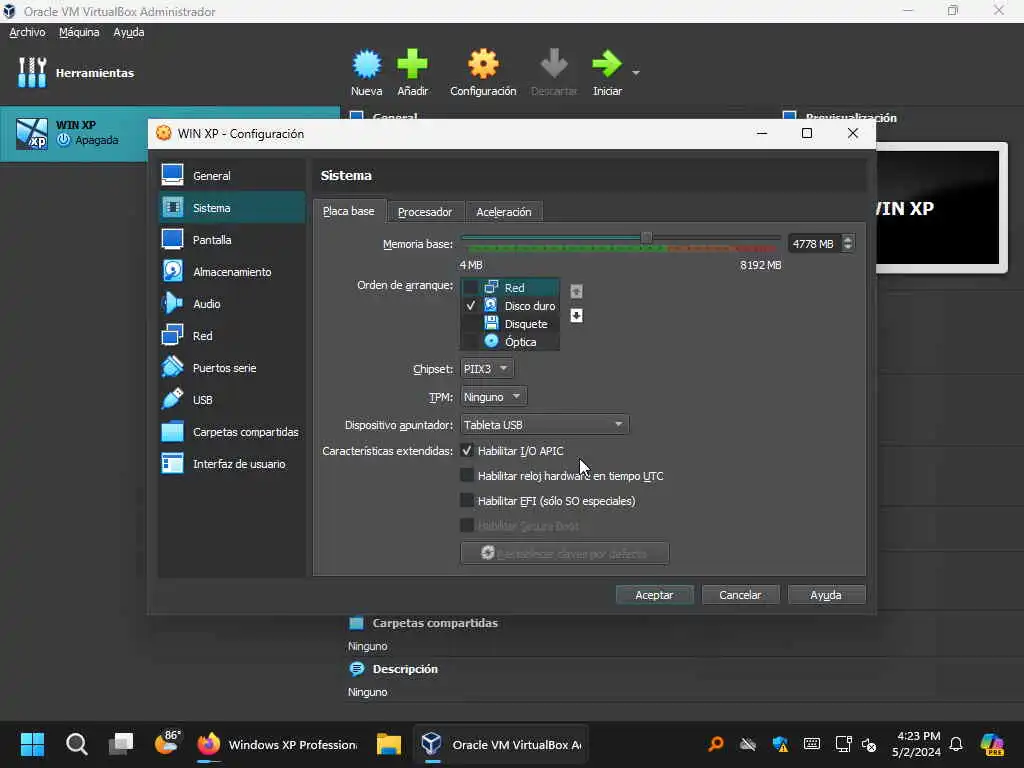Open File Explorer from taskbar

[389, 744]
